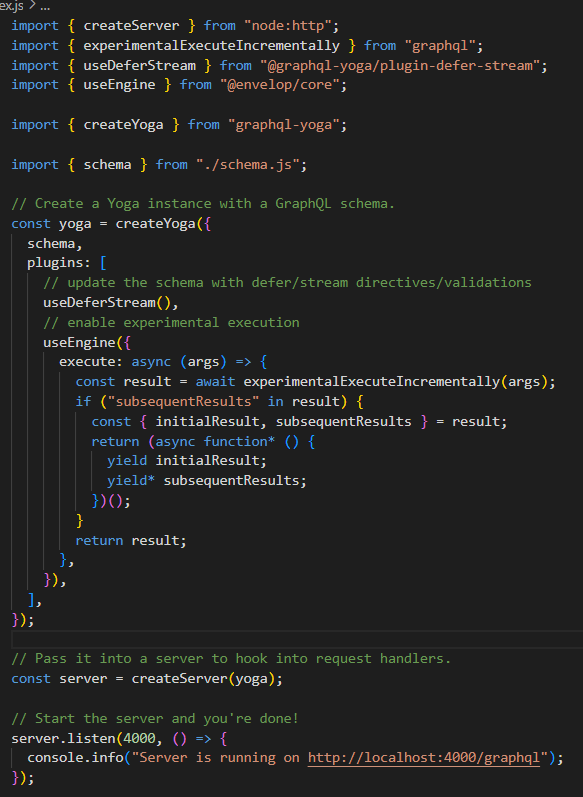This screenshot has height=797, width=583.
Task: Click the "@graphql-yoga/plugin-defer-stream" module string
Action: tap(400, 66)
